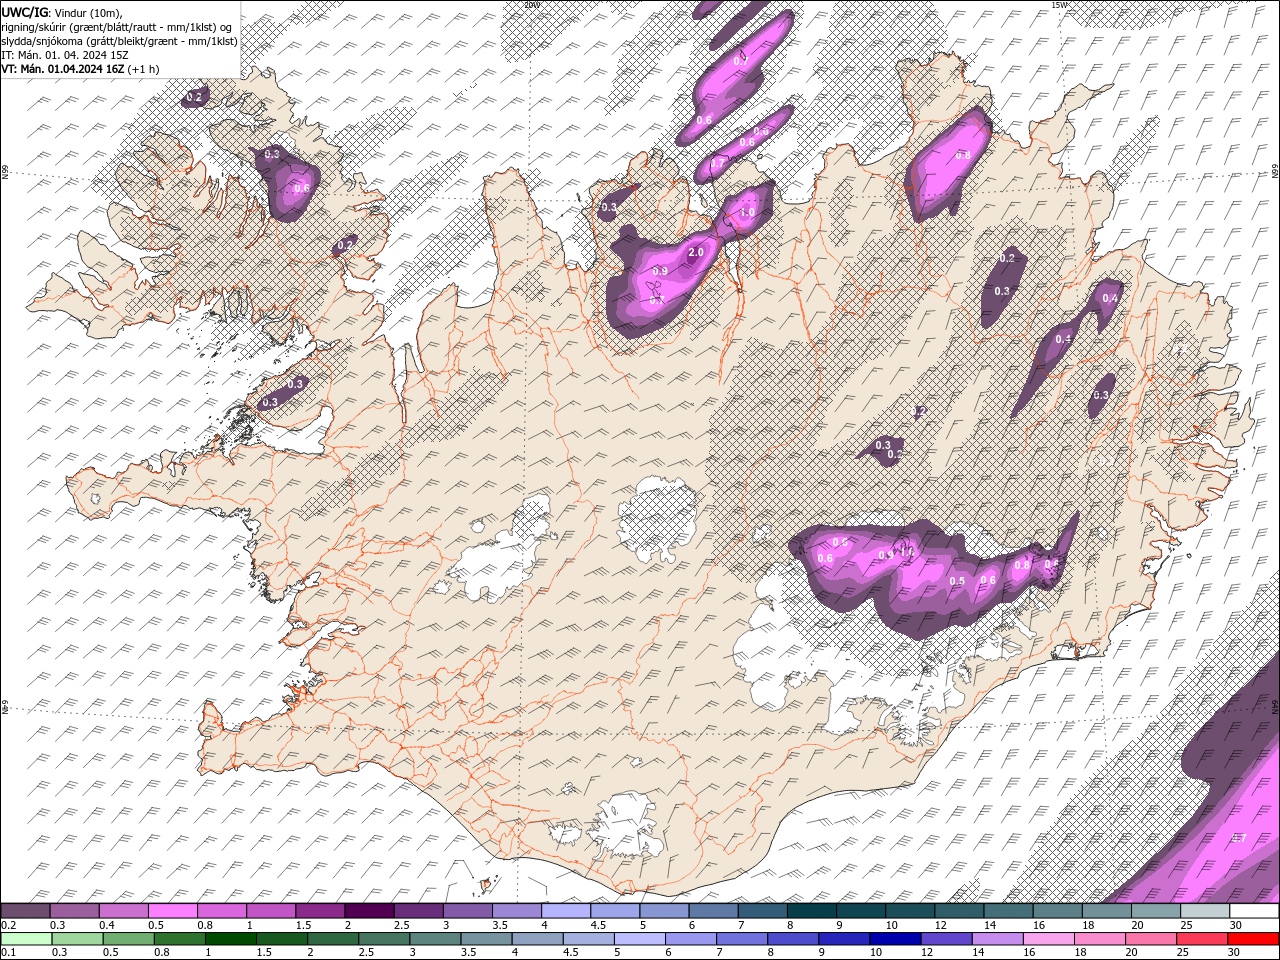Select the grey-blue 3.5 swatch in lower legend row
Image resolution: width=1280 pixels, height=960 pixels.
coord(485,939)
